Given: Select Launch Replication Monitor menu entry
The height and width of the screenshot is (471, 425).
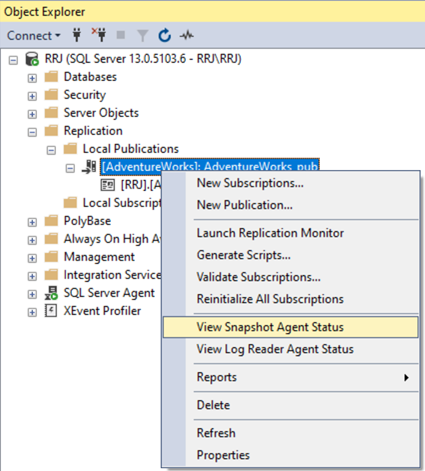Looking at the screenshot, I should coord(290,233).
